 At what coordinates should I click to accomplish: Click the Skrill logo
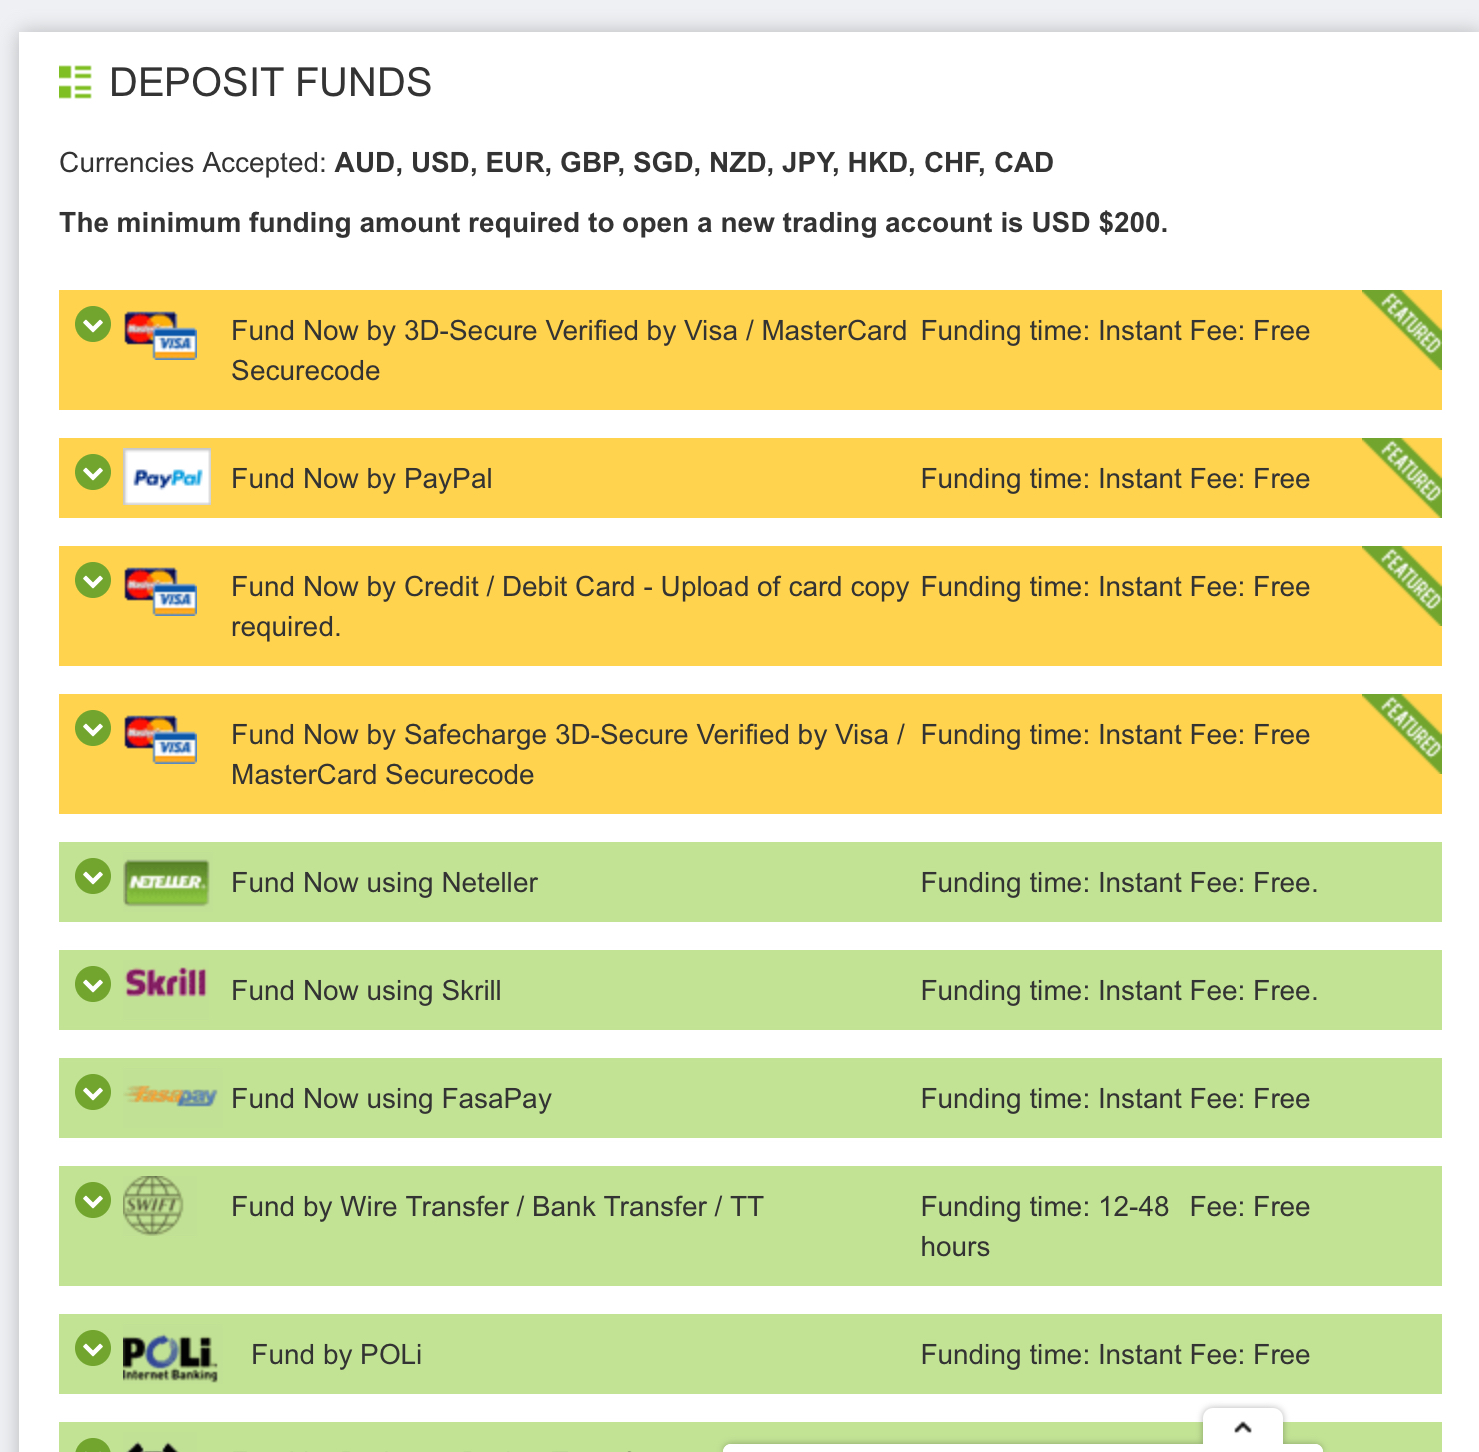click(x=166, y=983)
